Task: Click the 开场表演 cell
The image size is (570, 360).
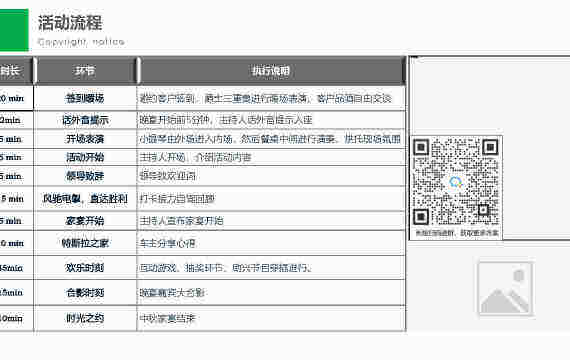Action: click(85, 139)
